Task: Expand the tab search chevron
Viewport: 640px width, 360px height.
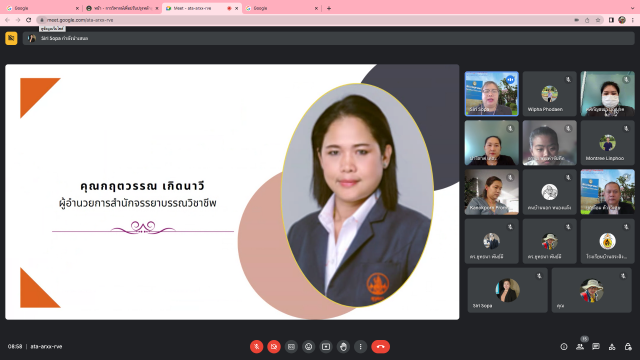Action: [633, 8]
